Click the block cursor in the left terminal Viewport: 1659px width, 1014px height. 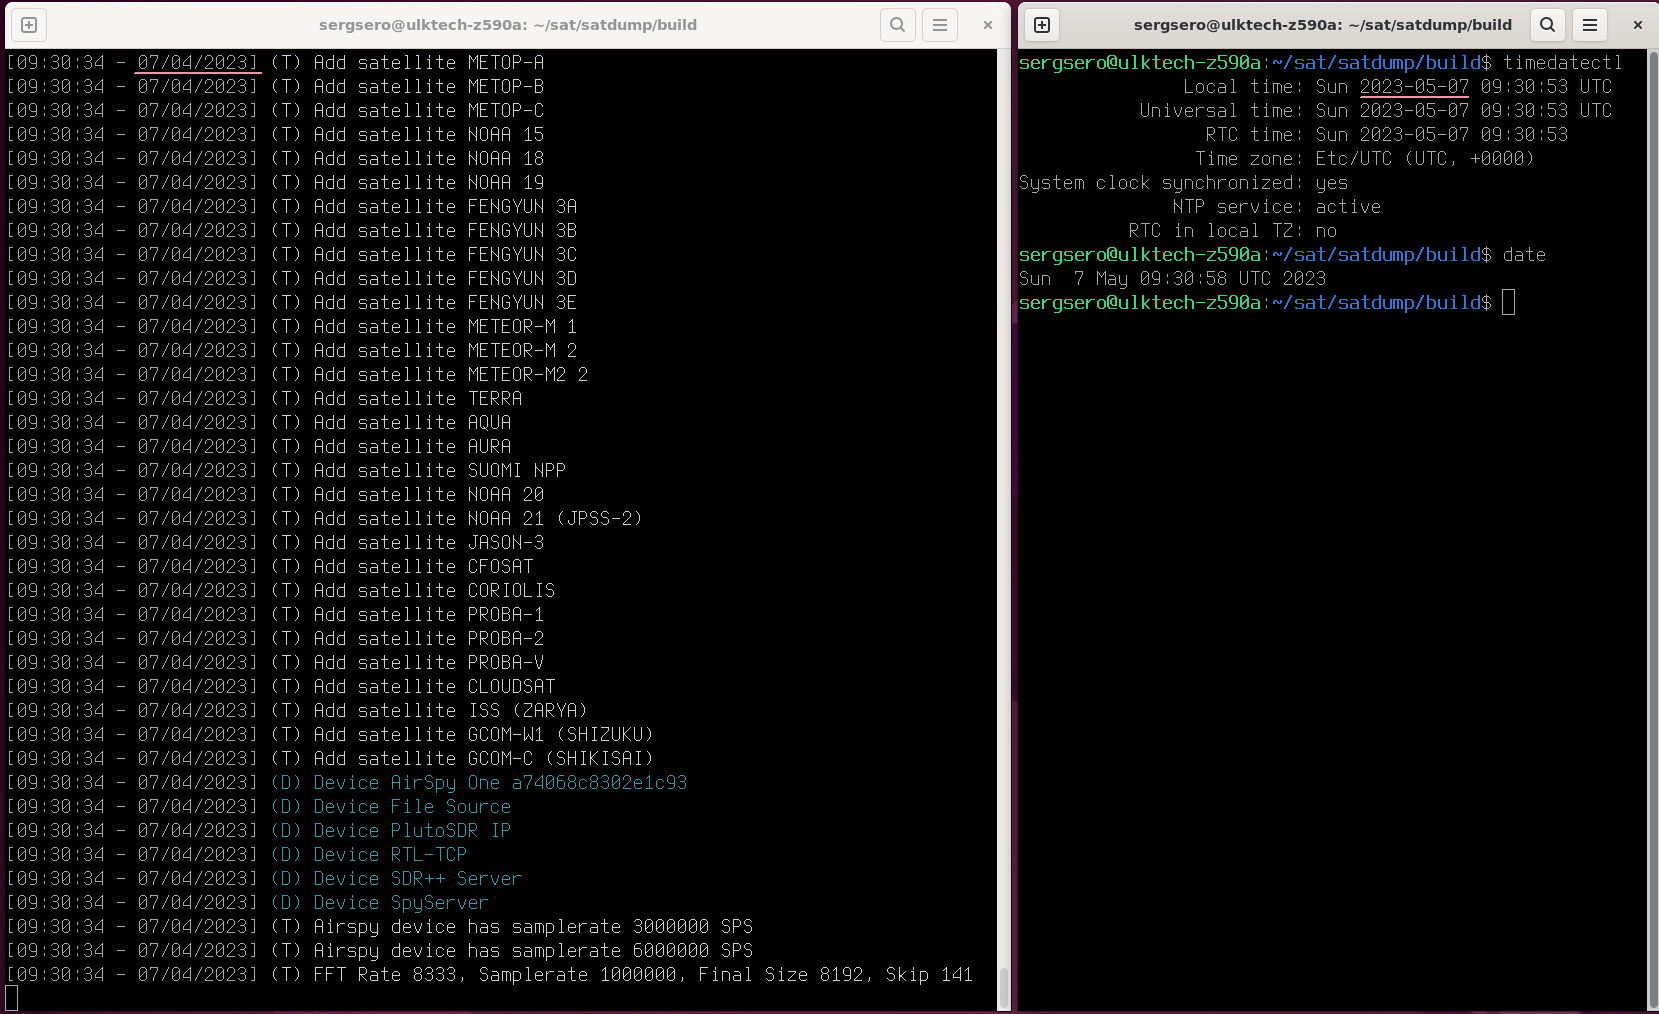point(12,996)
